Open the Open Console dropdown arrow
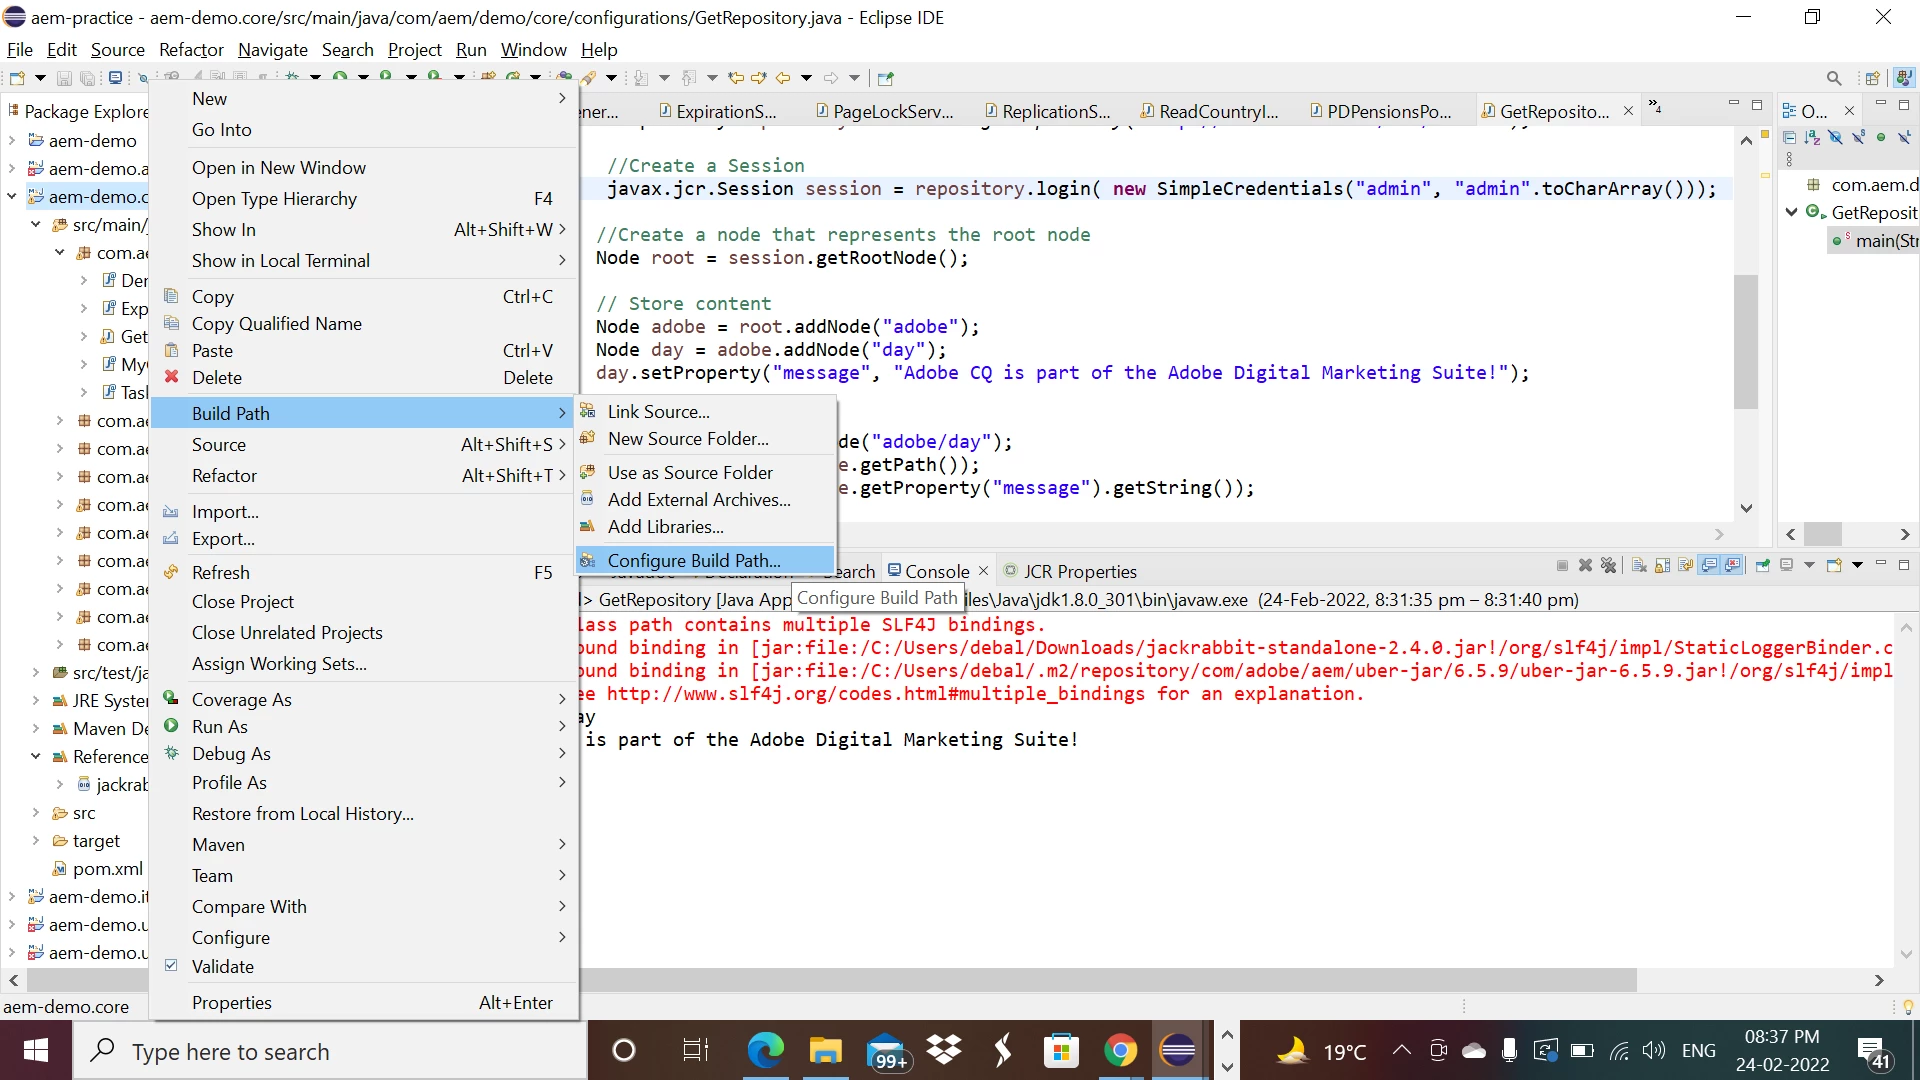Image resolution: width=1920 pixels, height=1080 pixels. tap(1857, 566)
